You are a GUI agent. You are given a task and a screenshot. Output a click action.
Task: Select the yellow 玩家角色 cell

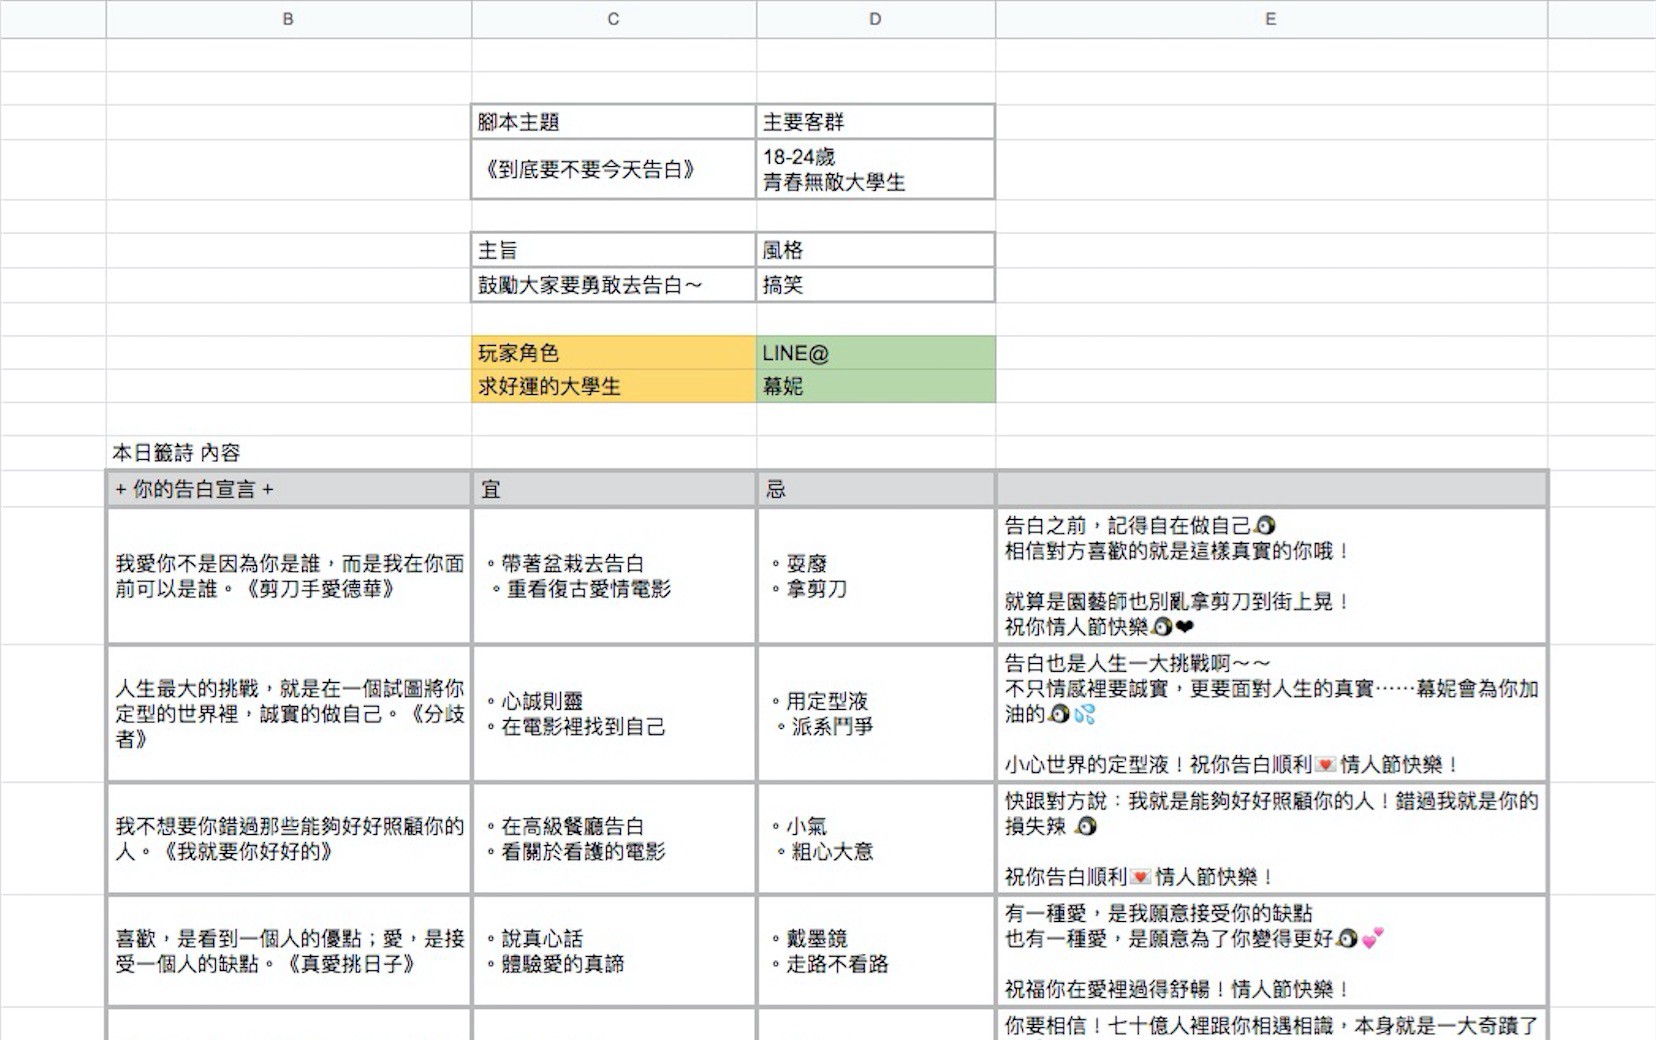point(613,353)
